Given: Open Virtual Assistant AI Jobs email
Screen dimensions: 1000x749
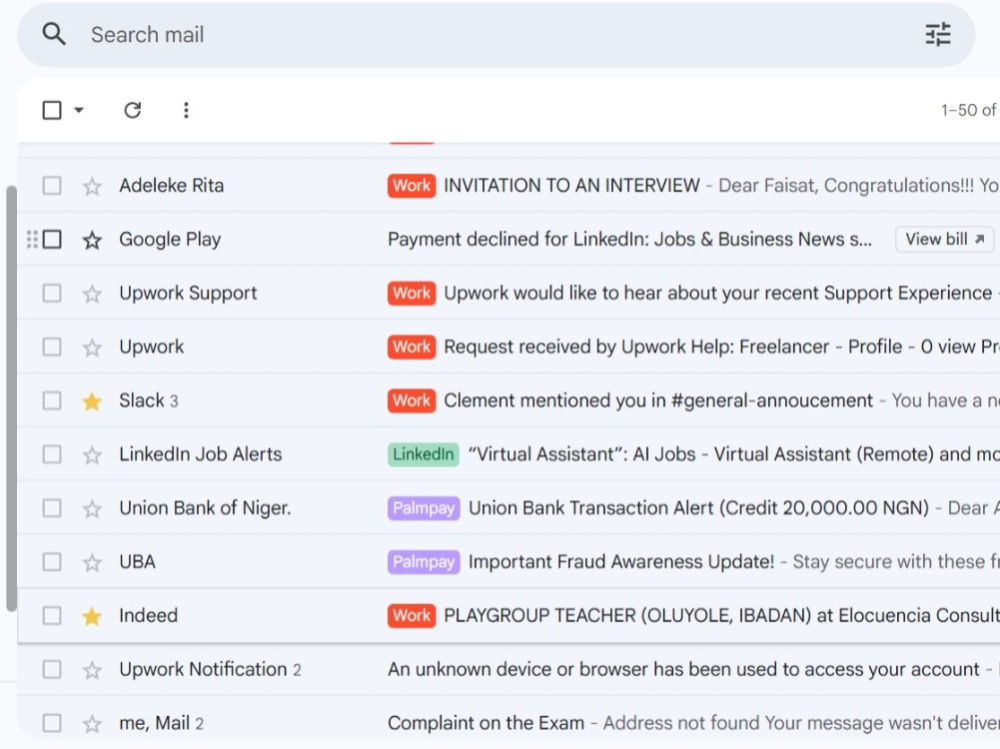Looking at the screenshot, I should [733, 454].
